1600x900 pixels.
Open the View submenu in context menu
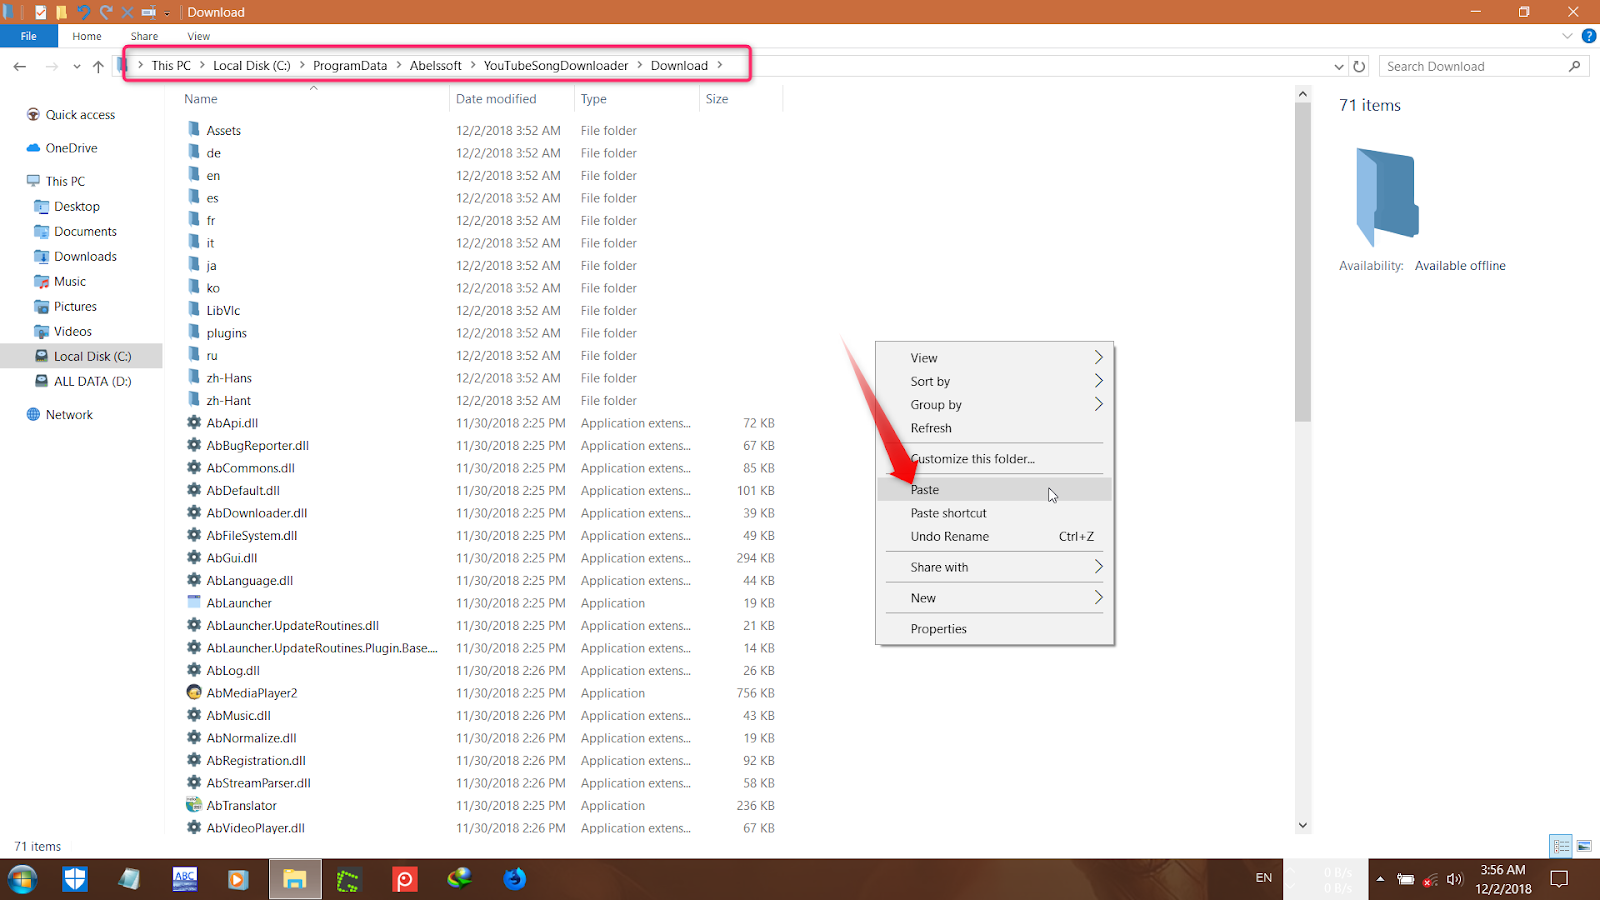[x=995, y=358]
